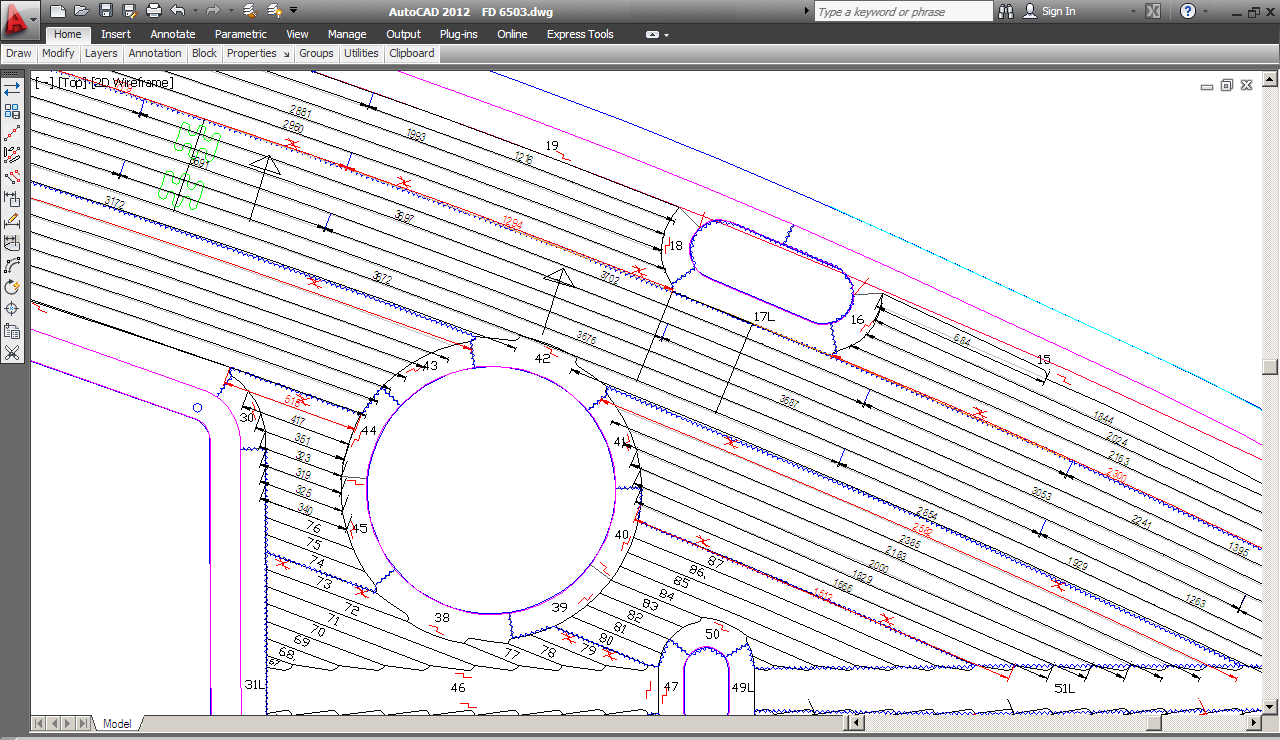1280x740 pixels.
Task: Create a new drawing using the New icon
Action: 58,11
